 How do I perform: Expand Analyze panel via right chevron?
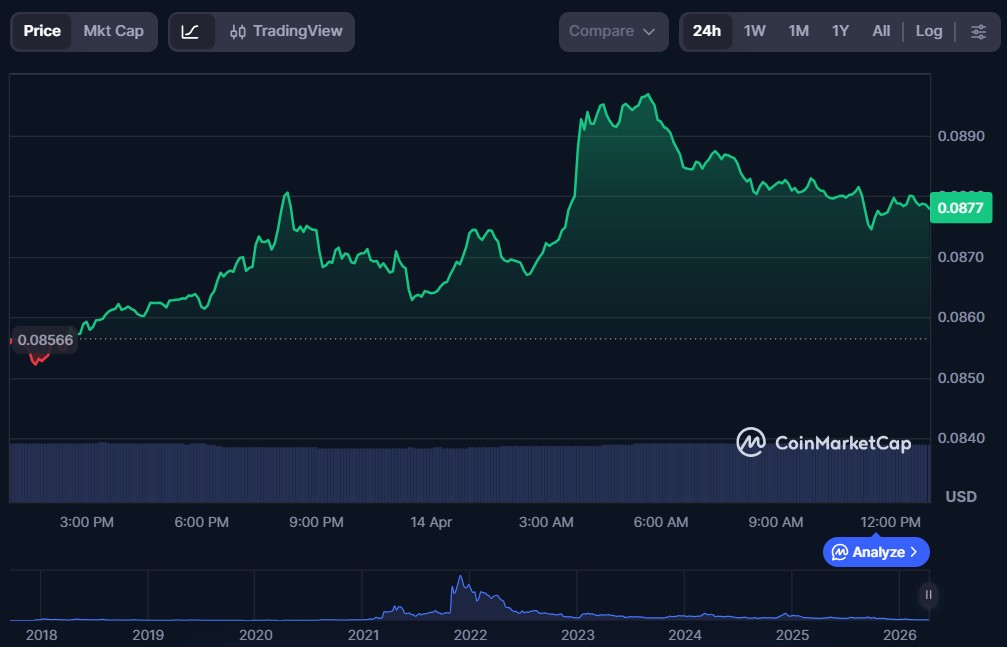[913, 552]
